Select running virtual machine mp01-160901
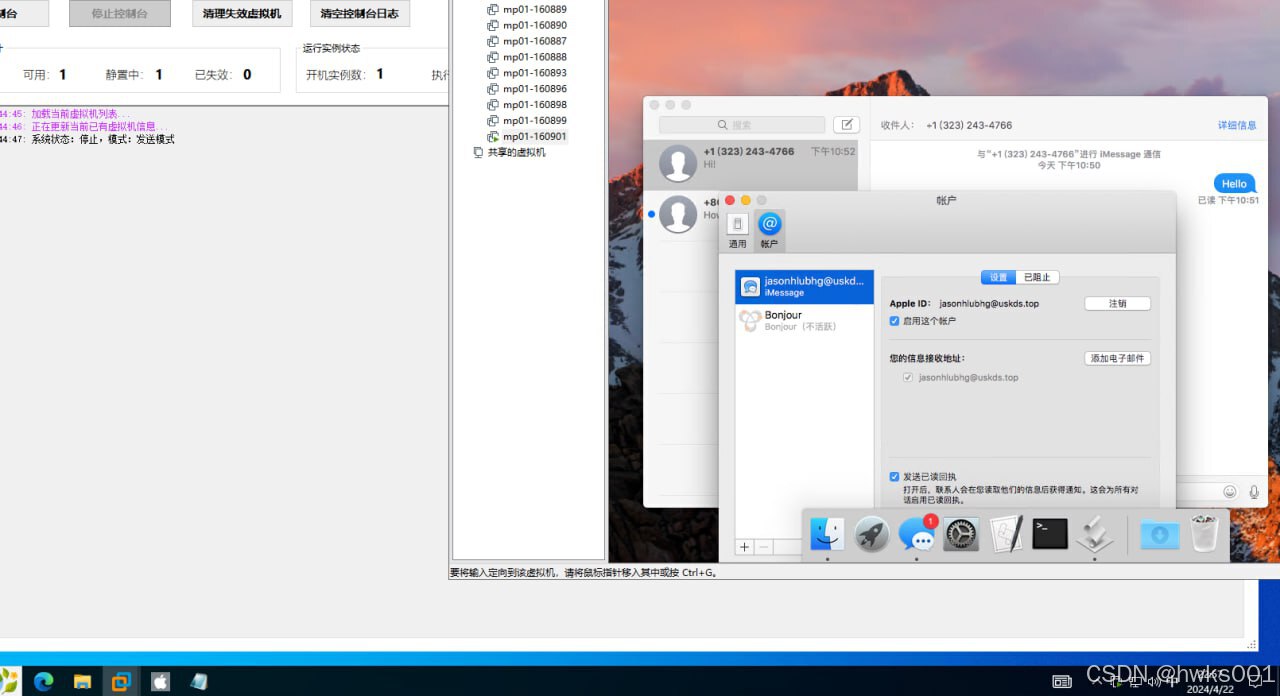The height and width of the screenshot is (696, 1280). [x=534, y=137]
